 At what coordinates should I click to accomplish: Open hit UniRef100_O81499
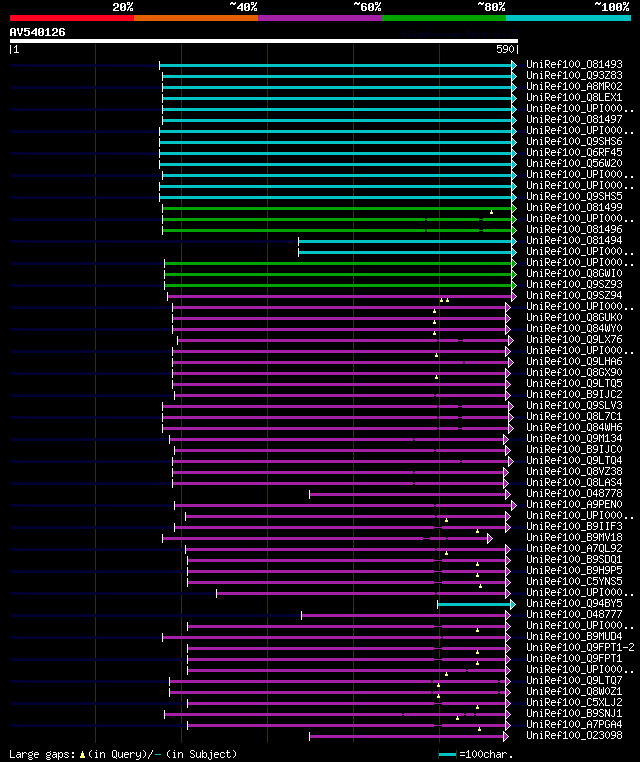click(x=574, y=207)
